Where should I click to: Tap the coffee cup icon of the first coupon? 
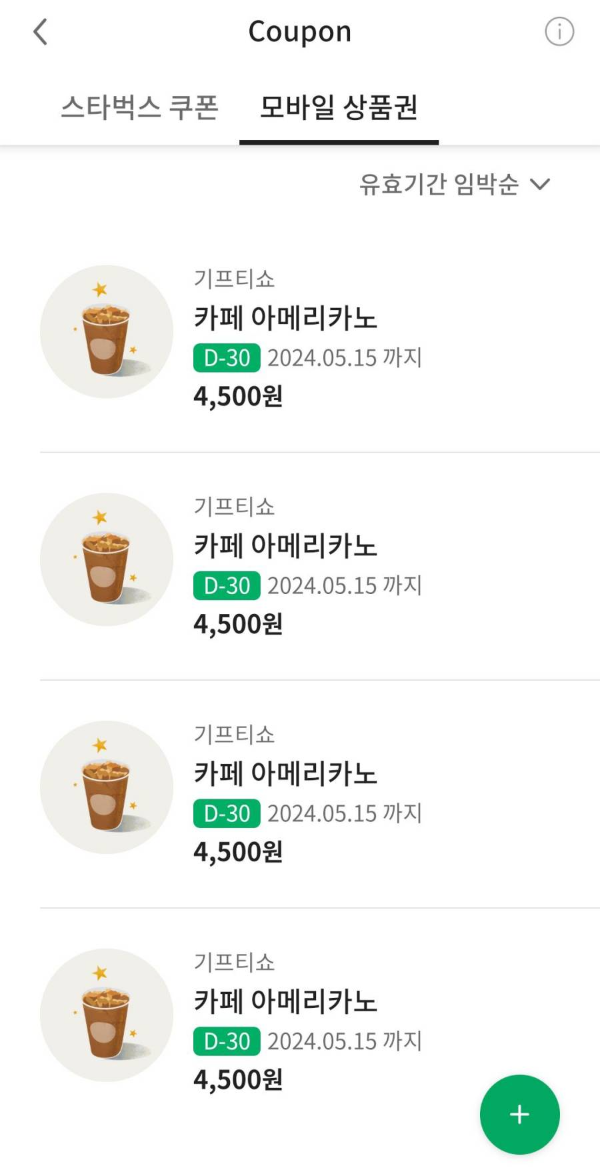[x=106, y=330]
